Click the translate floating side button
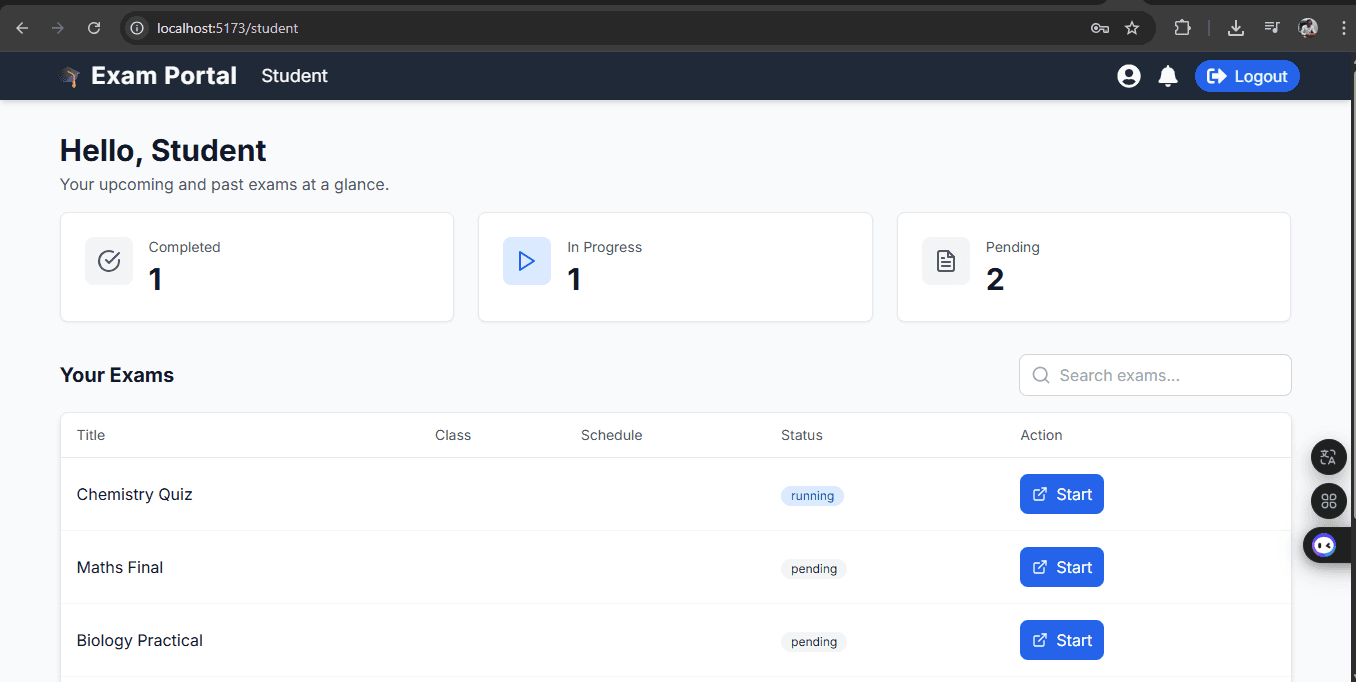Viewport: 1356px width, 682px height. [1328, 458]
